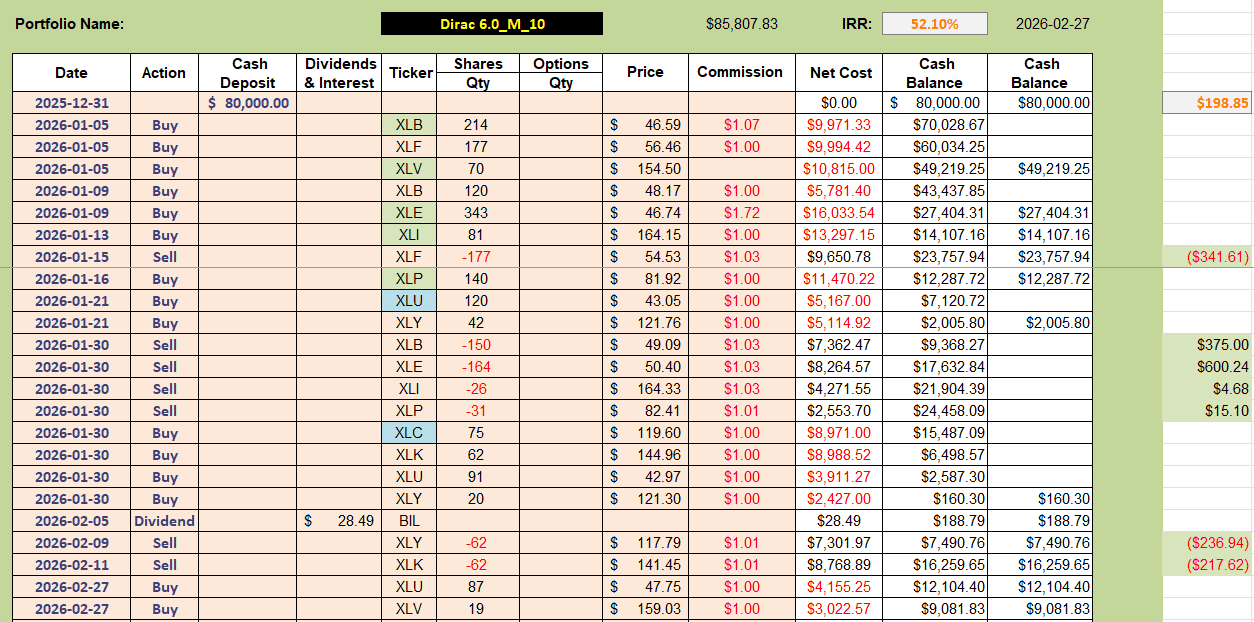
Task: Select the blue XLC ticker cell
Action: coord(408,433)
